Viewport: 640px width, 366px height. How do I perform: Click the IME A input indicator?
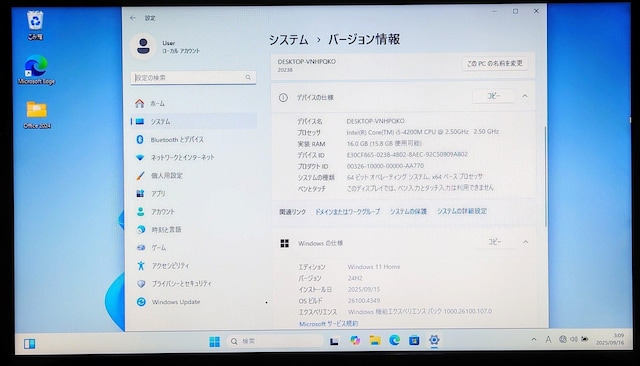(x=548, y=339)
